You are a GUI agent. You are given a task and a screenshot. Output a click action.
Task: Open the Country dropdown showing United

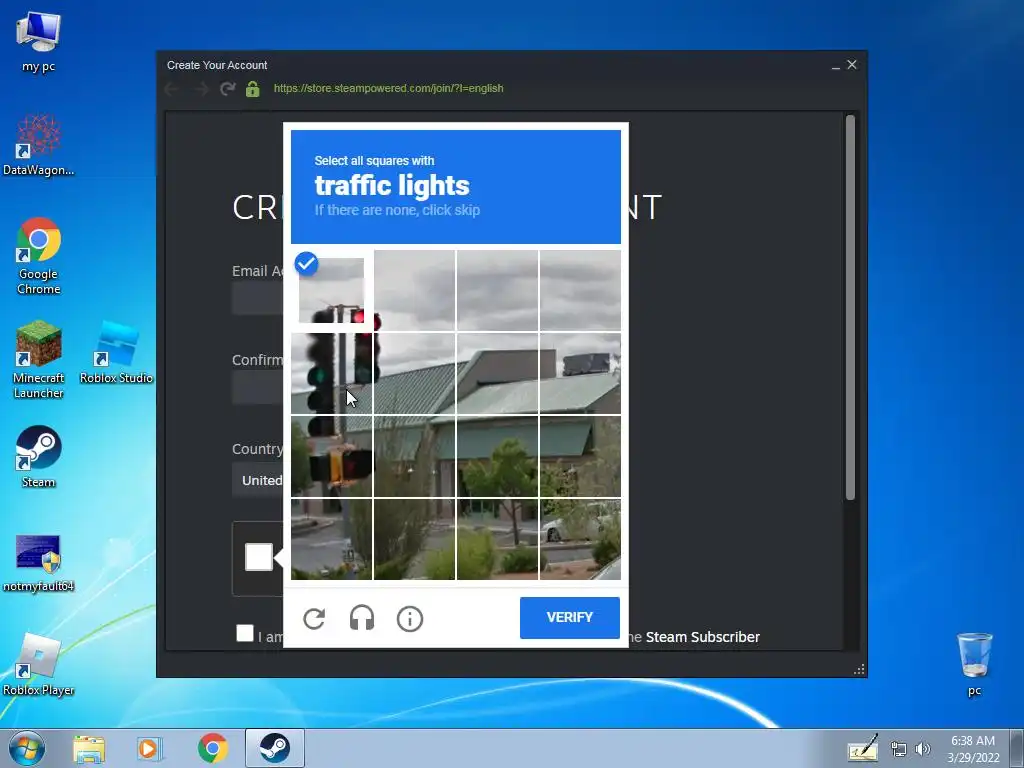258,480
